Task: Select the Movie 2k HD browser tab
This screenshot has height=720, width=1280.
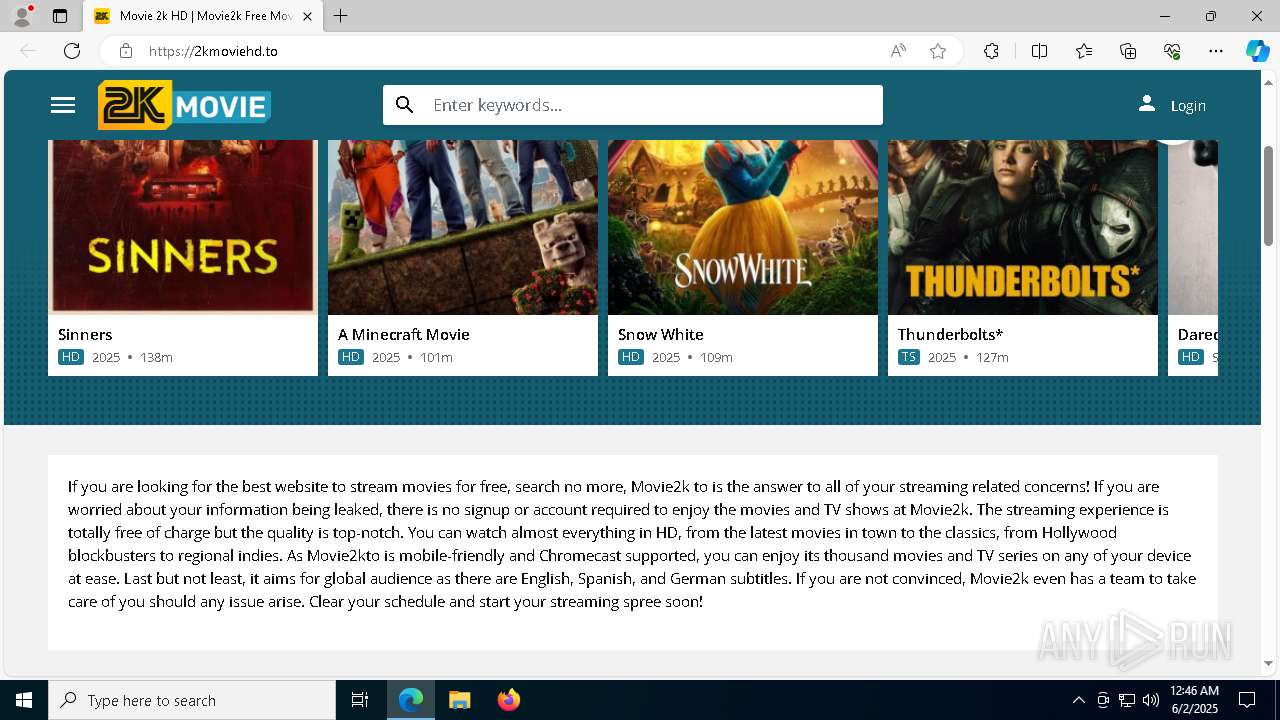Action: point(203,16)
